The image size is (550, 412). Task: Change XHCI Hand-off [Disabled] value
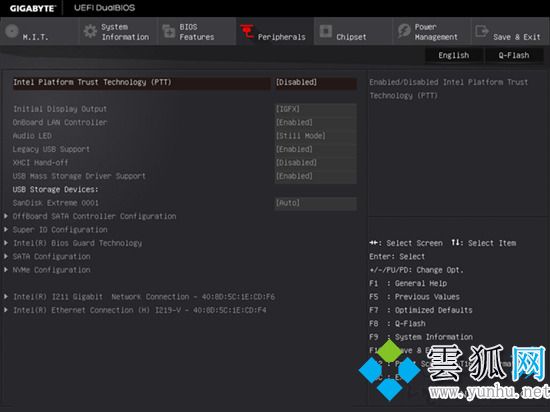tap(316, 163)
